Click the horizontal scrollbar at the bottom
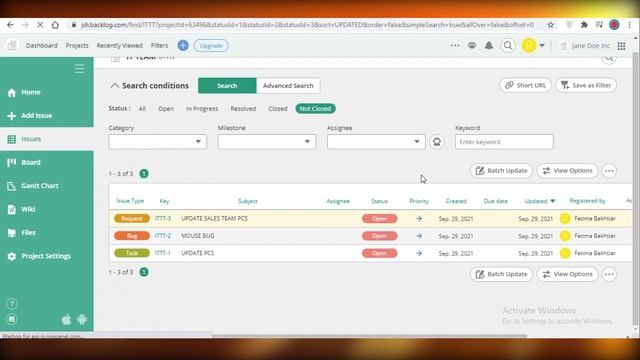 [369, 336]
